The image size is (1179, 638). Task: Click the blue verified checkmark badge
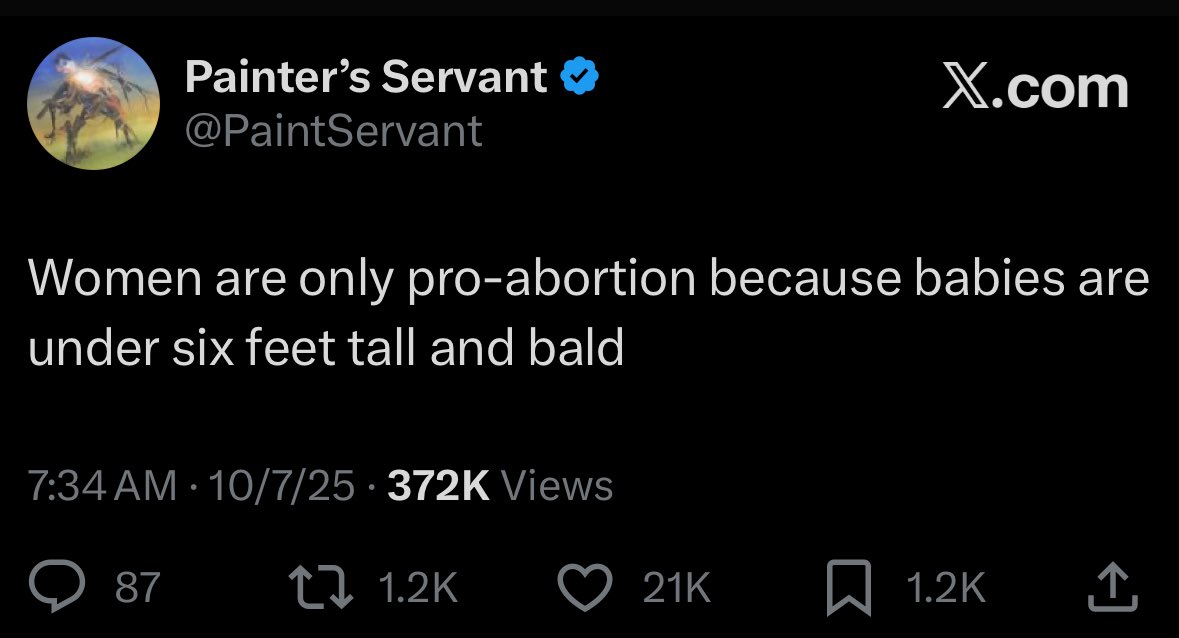click(580, 78)
